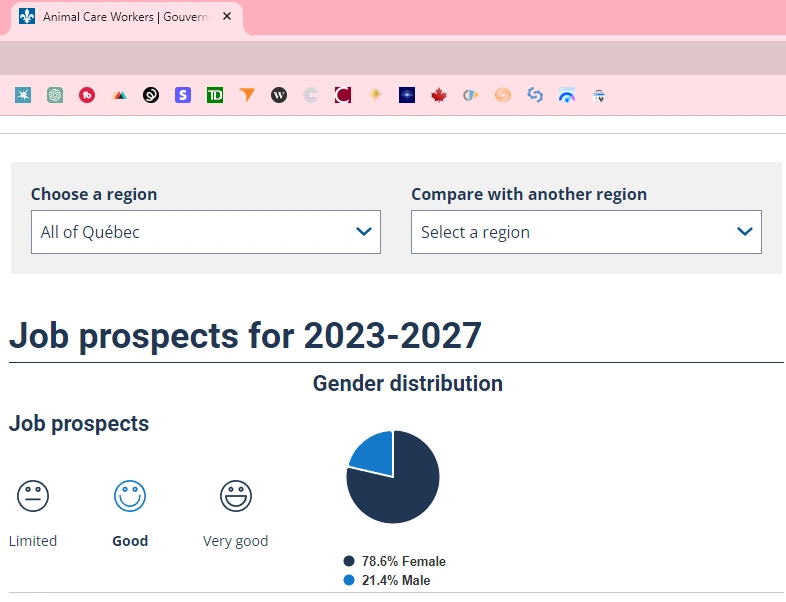The height and width of the screenshot is (602, 786).
Task: Click the 78.6% Female legend dot
Action: pyautogui.click(x=349, y=562)
